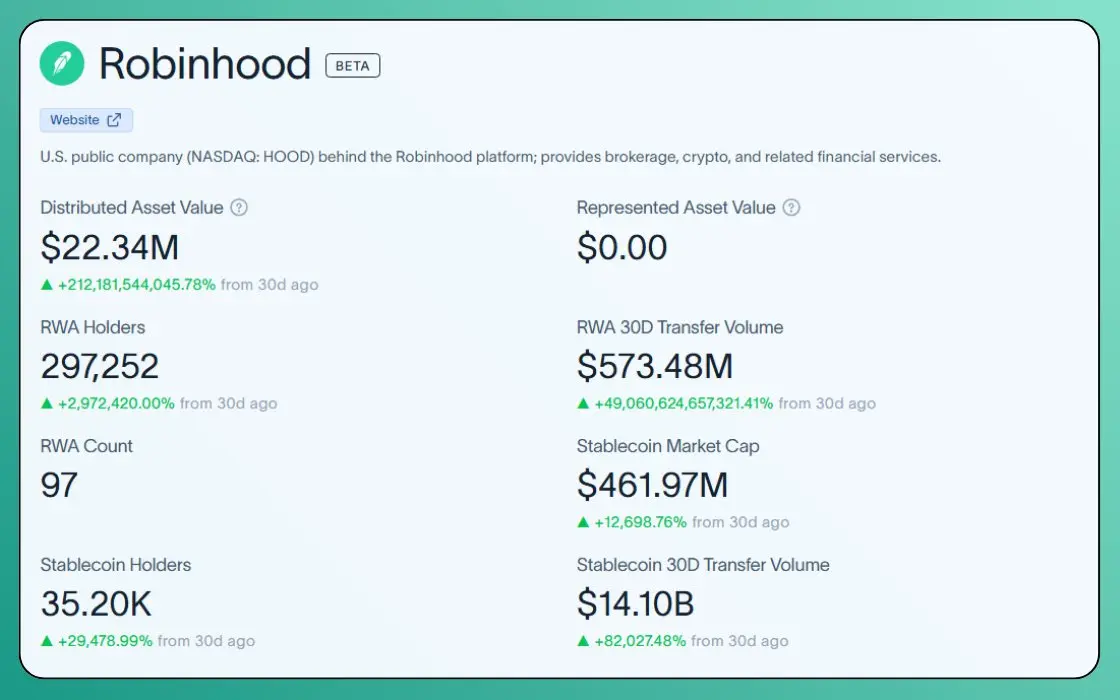Click the NASDAQ: HOOD company description text
Viewport: 1120px width, 700px height.
(x=491, y=157)
